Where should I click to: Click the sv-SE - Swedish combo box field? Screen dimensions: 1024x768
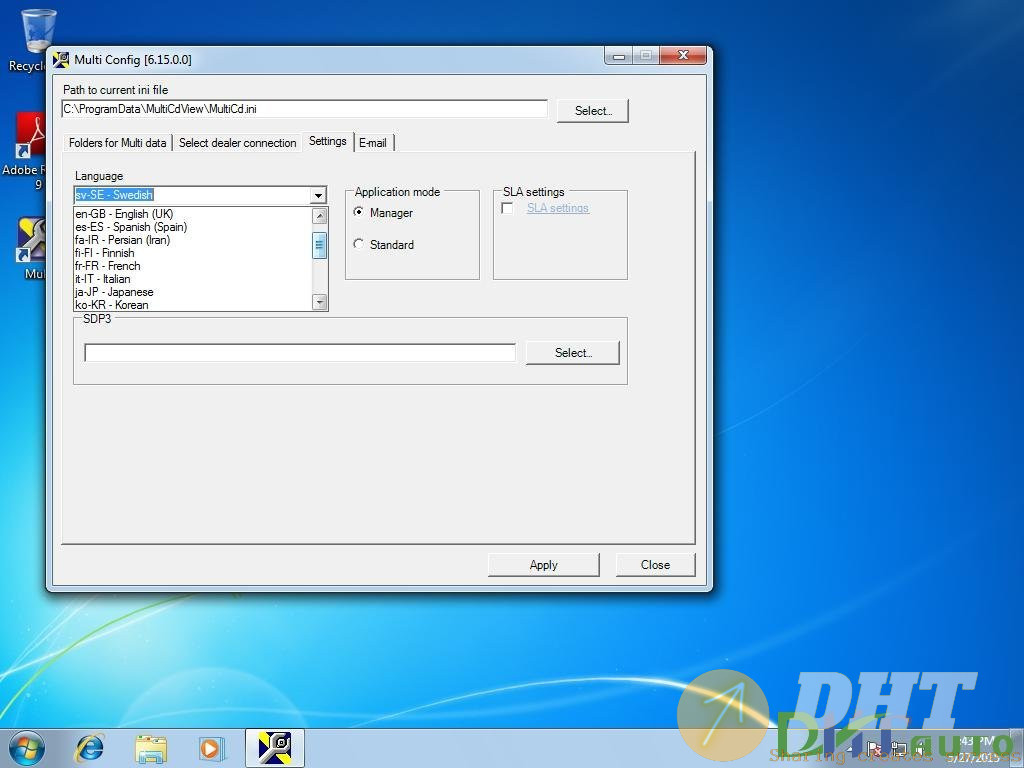(x=193, y=195)
